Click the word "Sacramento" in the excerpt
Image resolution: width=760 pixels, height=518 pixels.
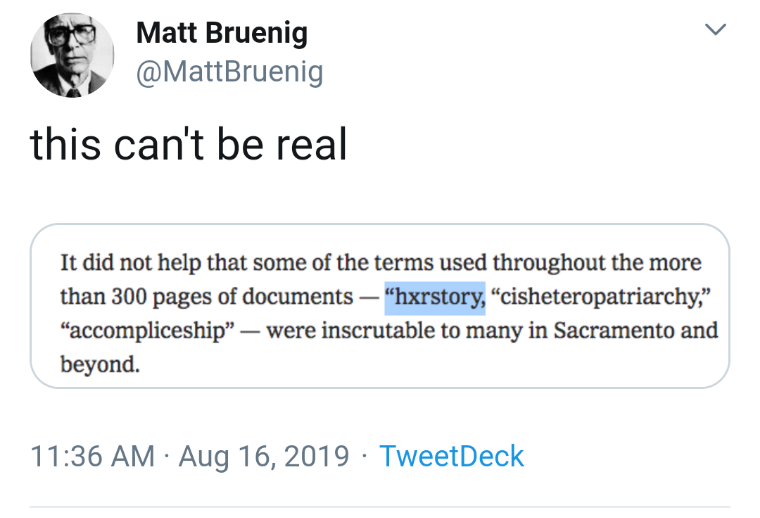619,330
